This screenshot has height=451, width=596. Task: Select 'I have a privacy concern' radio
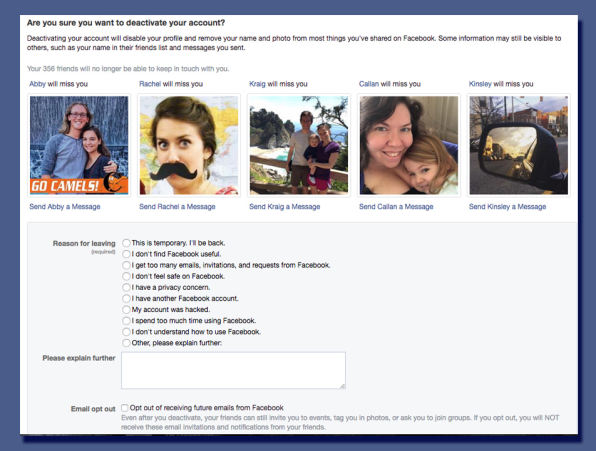point(126,287)
